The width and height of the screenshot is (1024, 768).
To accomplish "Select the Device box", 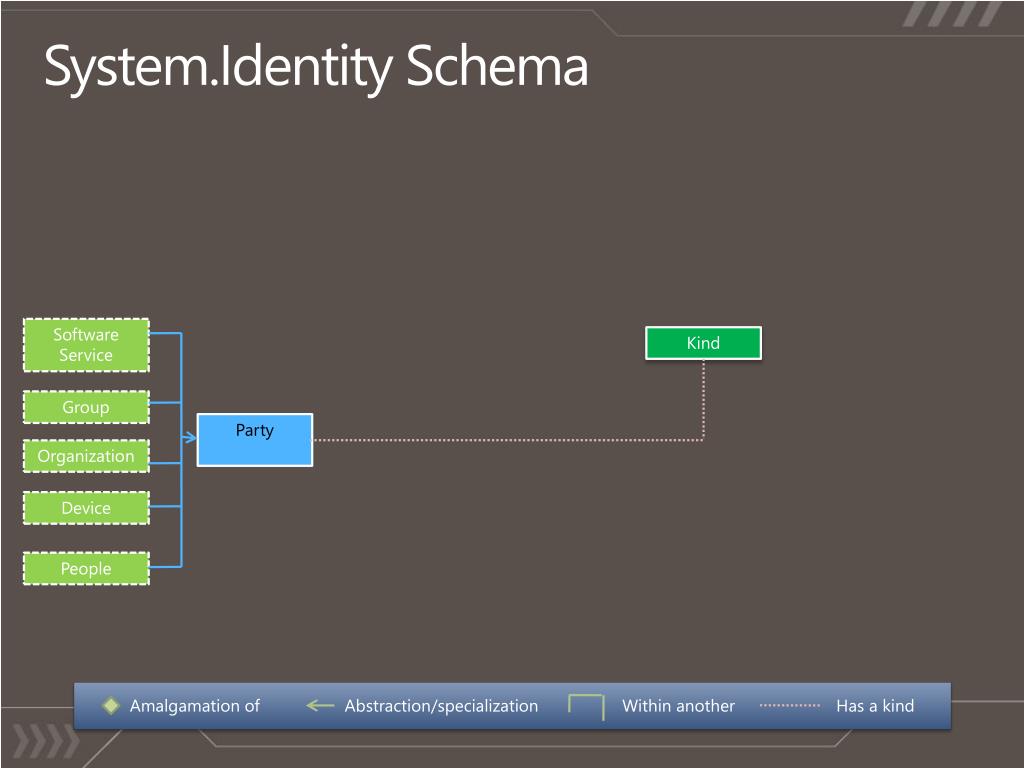I will (86, 507).
